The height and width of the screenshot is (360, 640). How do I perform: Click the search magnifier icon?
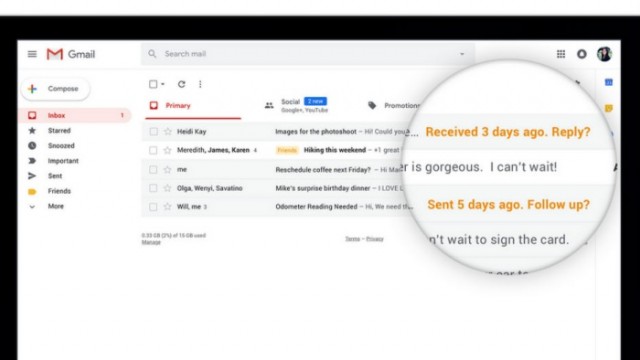(152, 54)
